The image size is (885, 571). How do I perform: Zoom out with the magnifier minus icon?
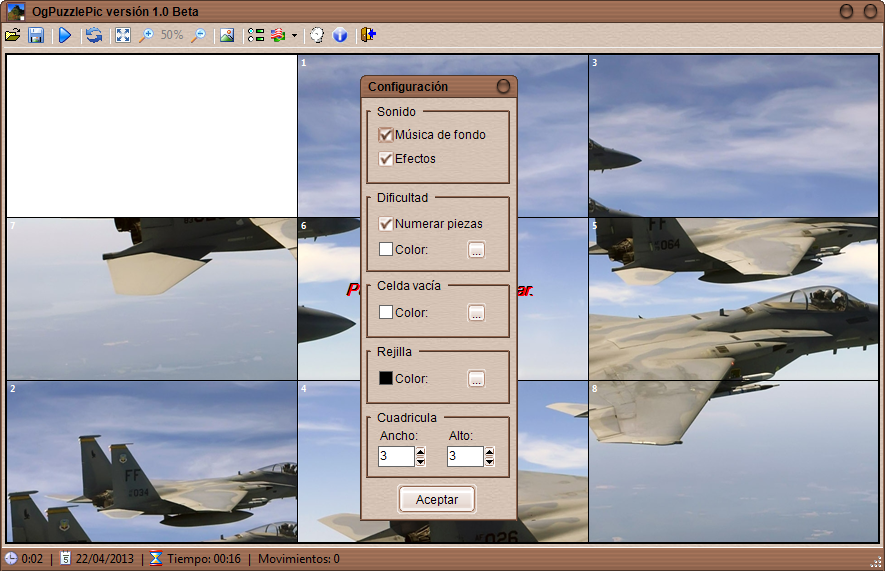click(198, 35)
